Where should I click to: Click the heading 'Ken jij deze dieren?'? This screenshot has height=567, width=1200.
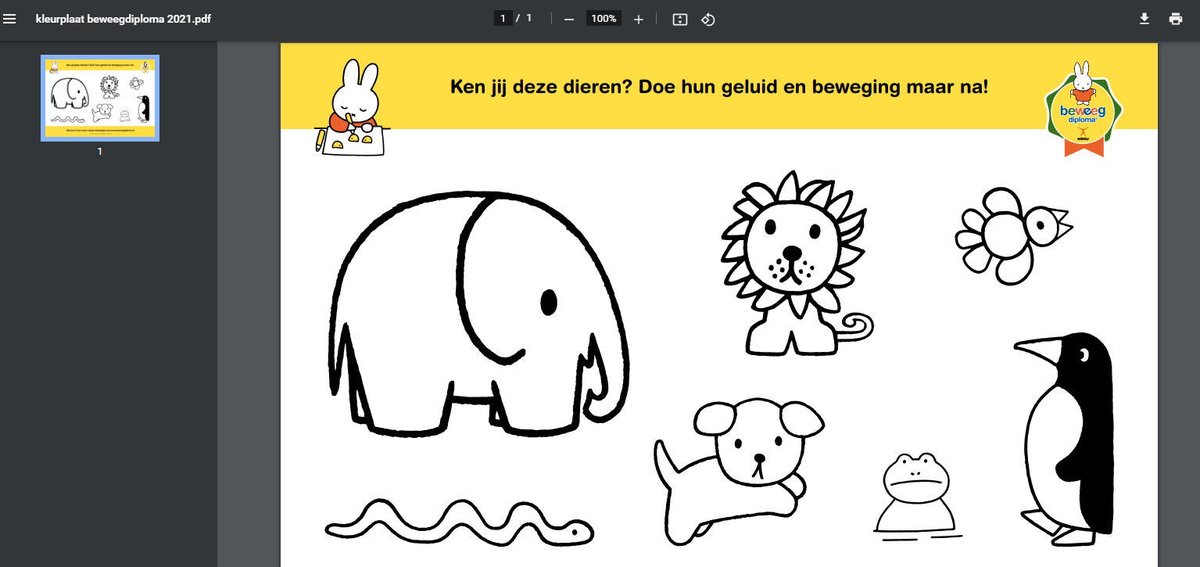543,87
